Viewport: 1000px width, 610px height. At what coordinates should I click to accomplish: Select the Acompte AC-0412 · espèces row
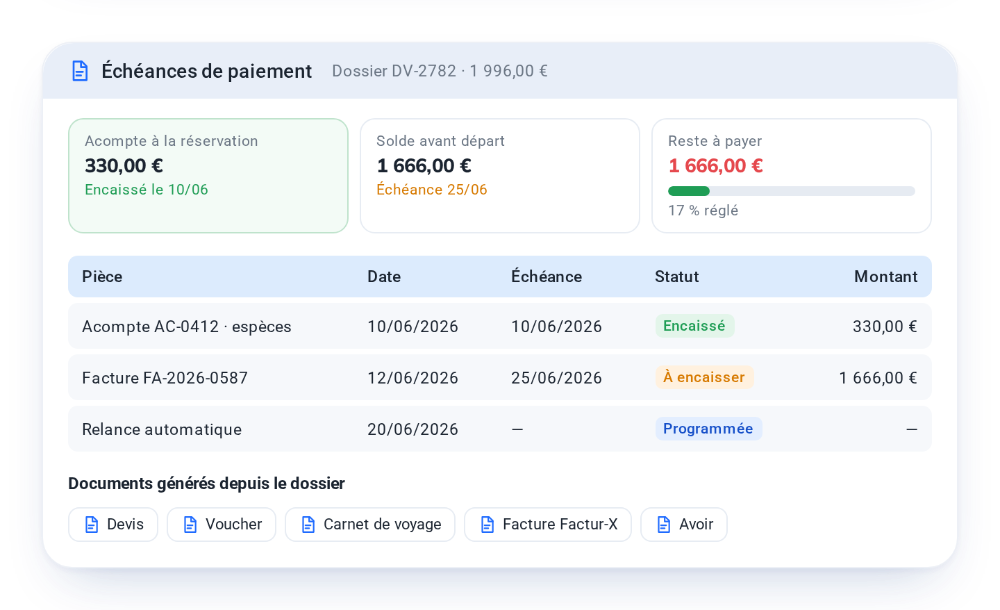click(x=500, y=326)
